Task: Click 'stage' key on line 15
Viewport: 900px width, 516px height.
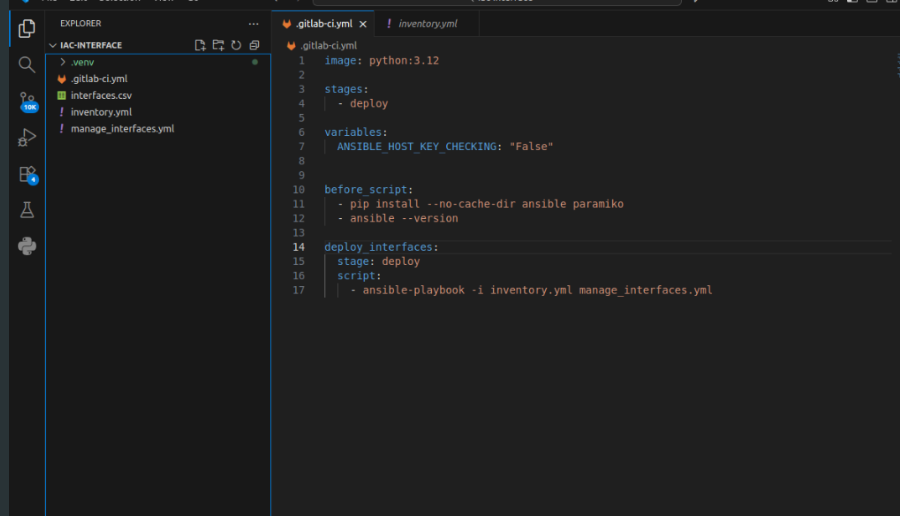Action: [353, 262]
